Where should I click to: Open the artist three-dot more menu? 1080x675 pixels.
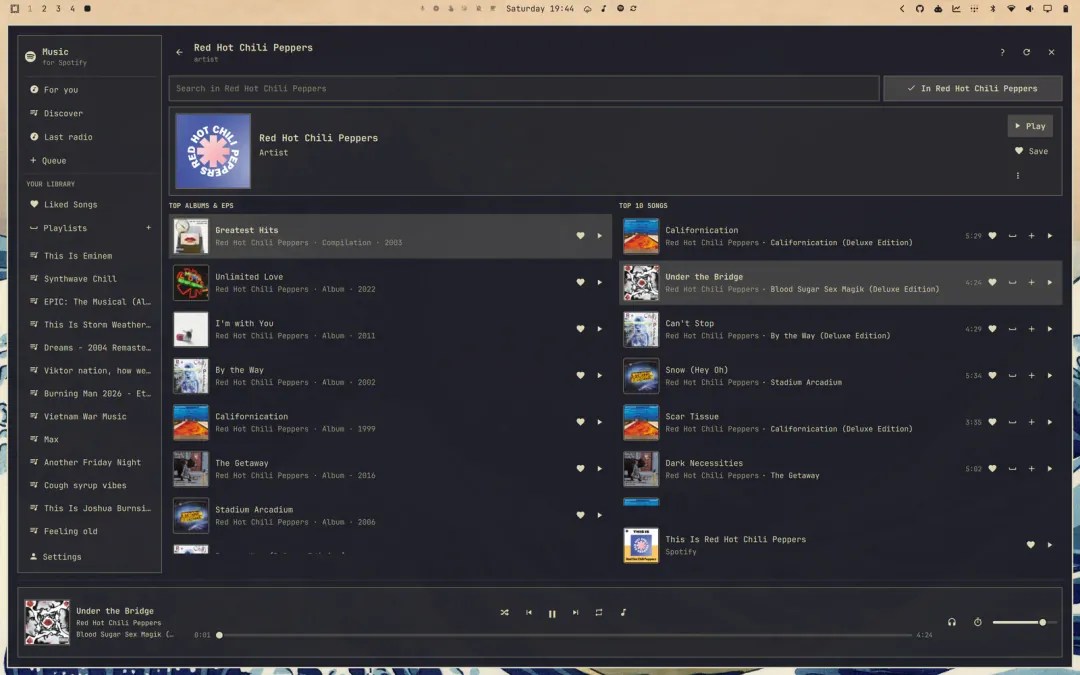pyautogui.click(x=1017, y=176)
